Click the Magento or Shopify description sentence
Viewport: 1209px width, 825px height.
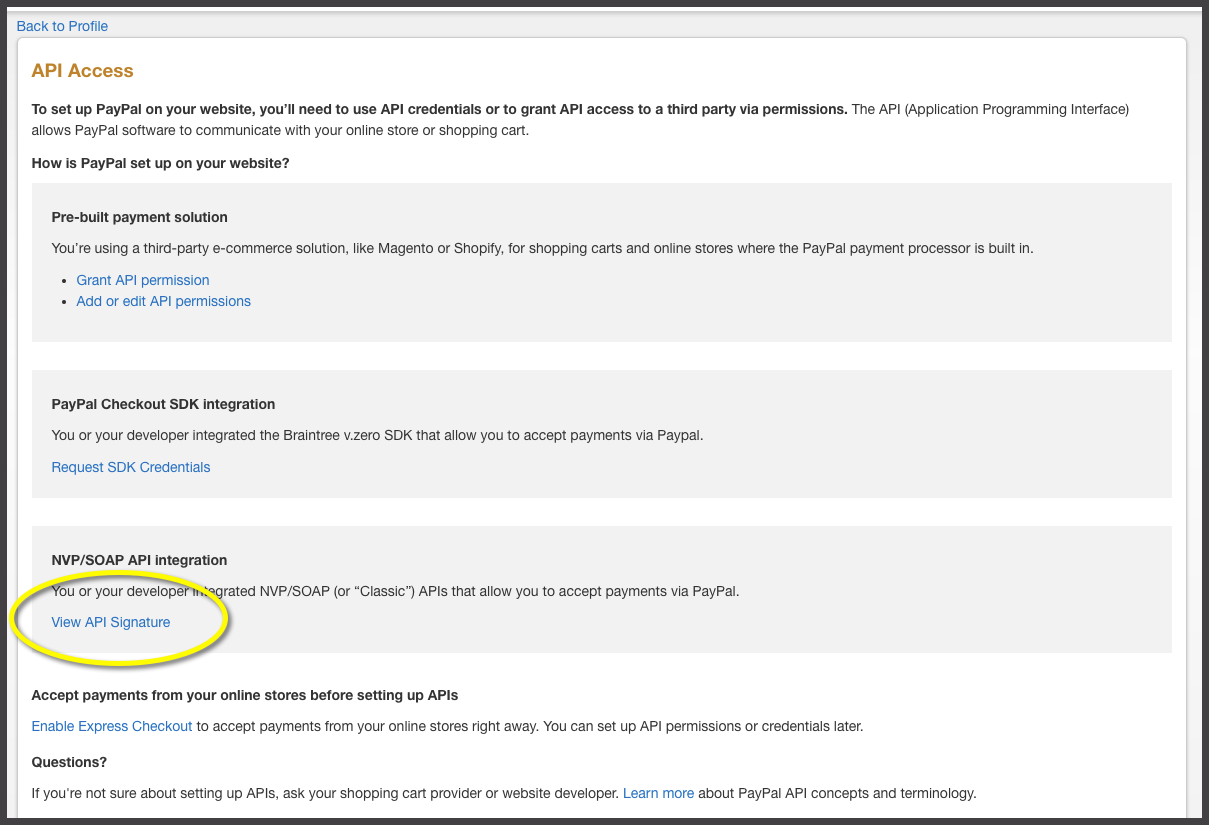click(542, 248)
